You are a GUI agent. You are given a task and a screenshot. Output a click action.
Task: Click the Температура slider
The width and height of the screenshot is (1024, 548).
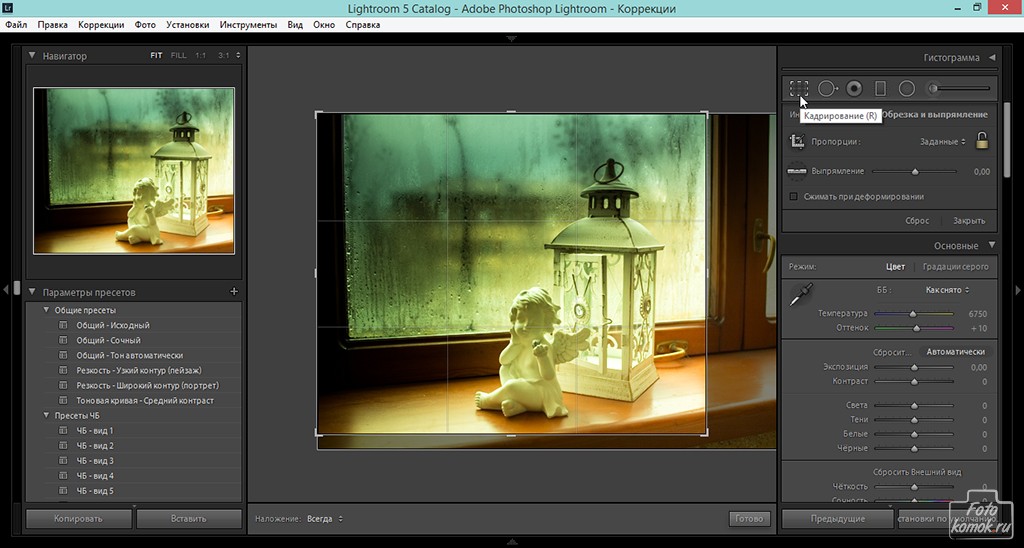pos(914,314)
